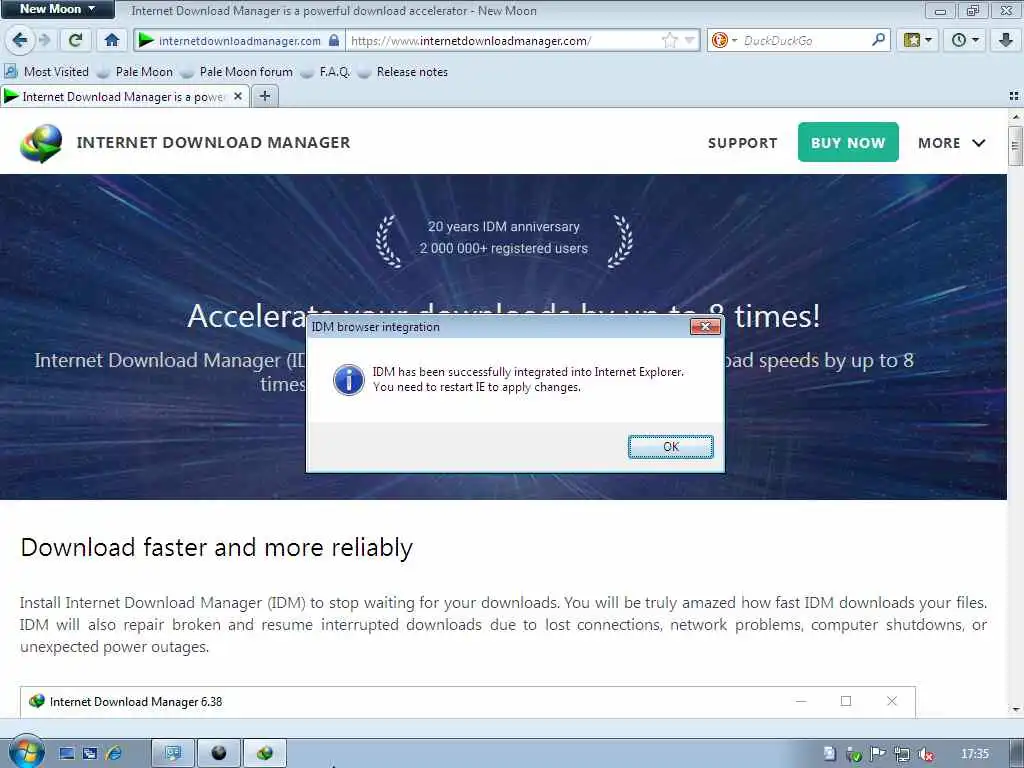
Task: Open the URL history dropdown arrow
Action: pos(689,40)
